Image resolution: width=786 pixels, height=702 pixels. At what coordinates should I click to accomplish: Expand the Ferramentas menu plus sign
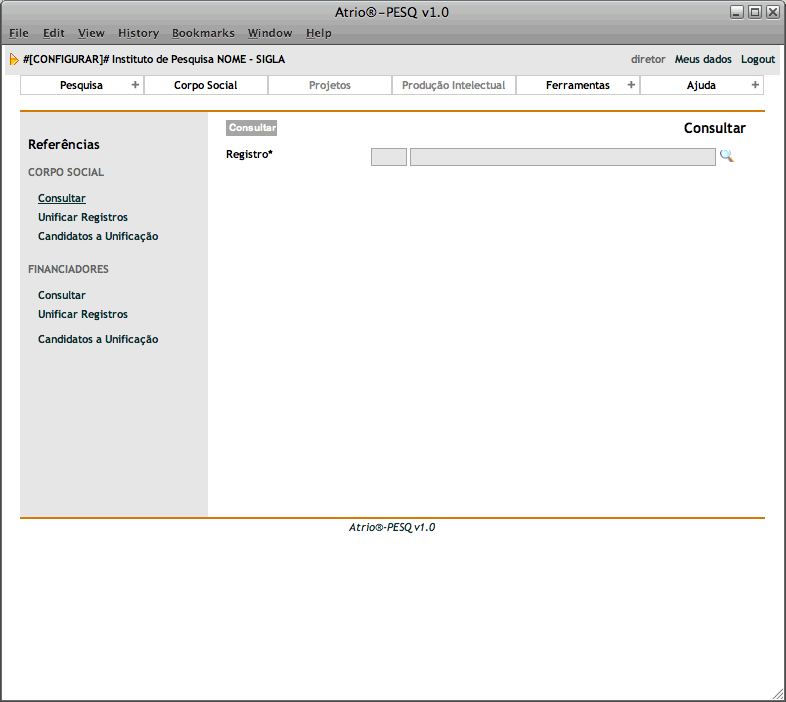click(x=631, y=85)
